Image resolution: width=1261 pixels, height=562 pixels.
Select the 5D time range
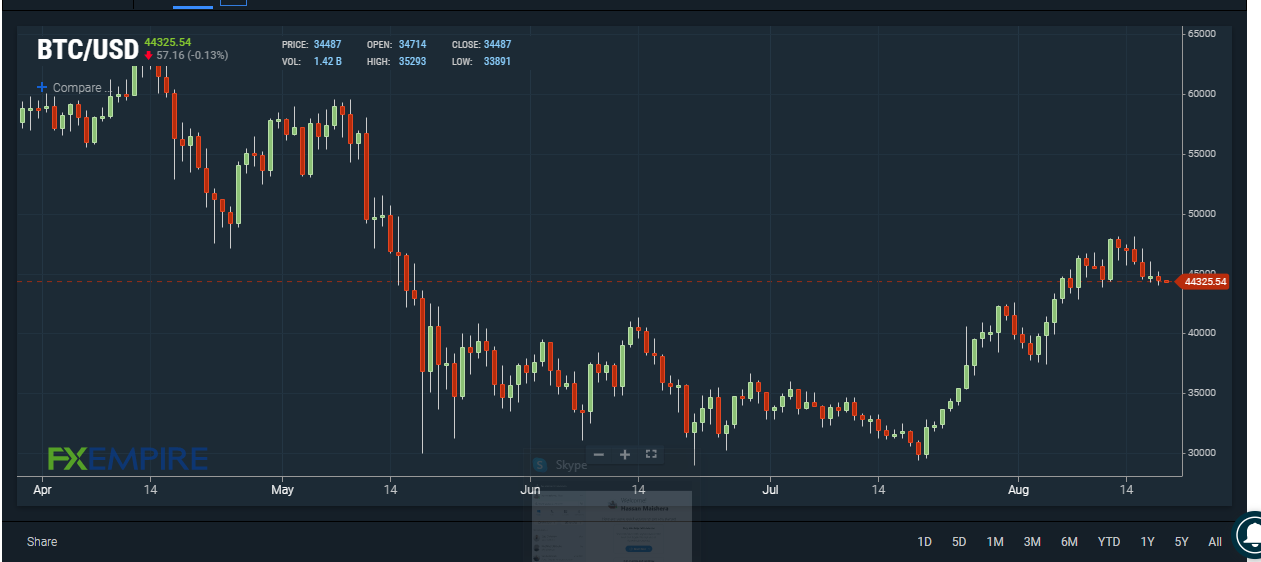click(959, 542)
